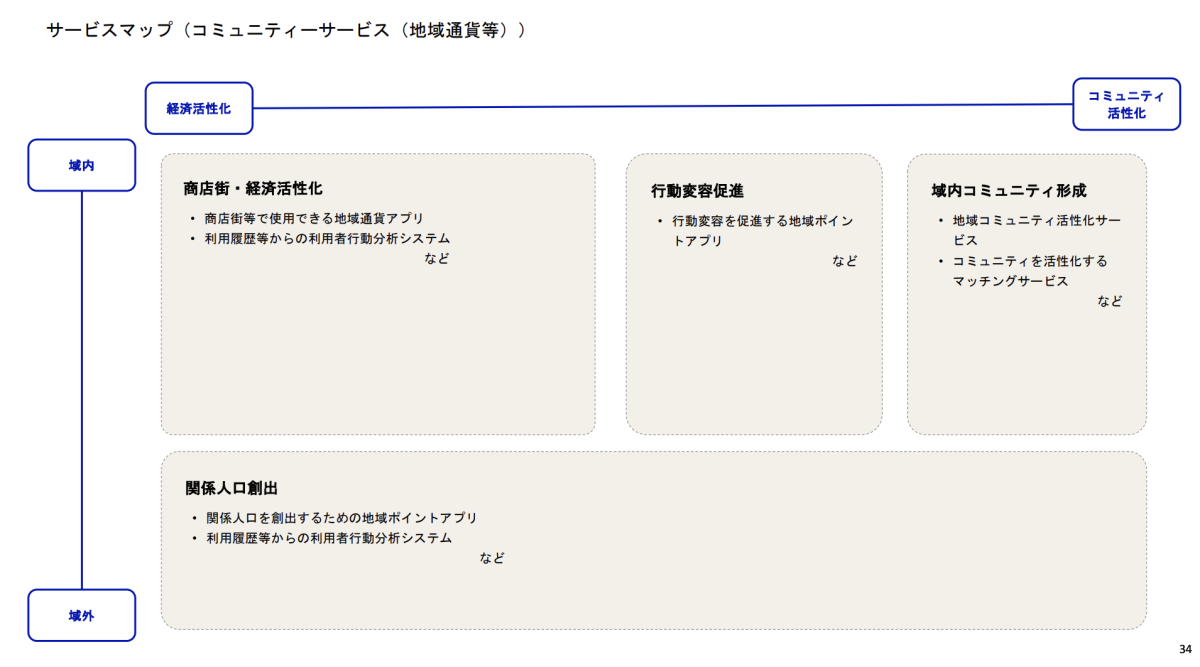Image resolution: width=1200 pixels, height=667 pixels.
Task: Click 利用者行動分析システム bullet under 商店街・経済活性化
Action: [328, 239]
